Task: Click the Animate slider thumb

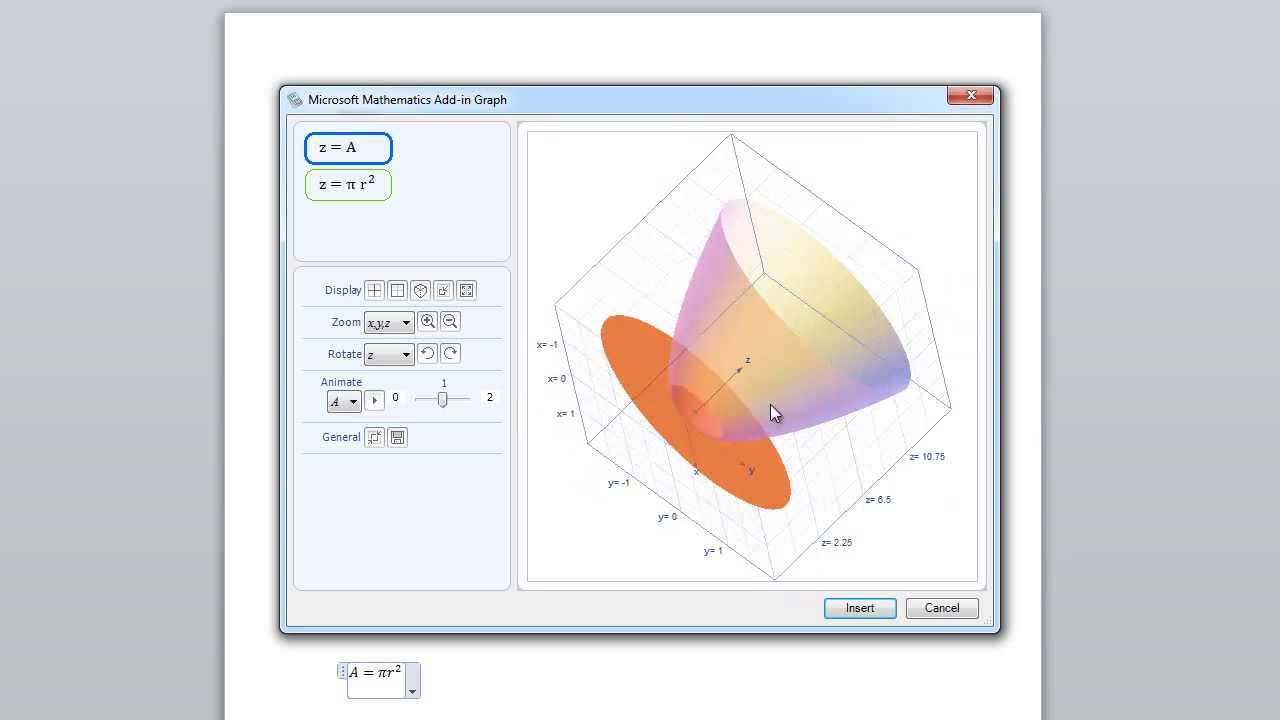Action: tap(442, 399)
